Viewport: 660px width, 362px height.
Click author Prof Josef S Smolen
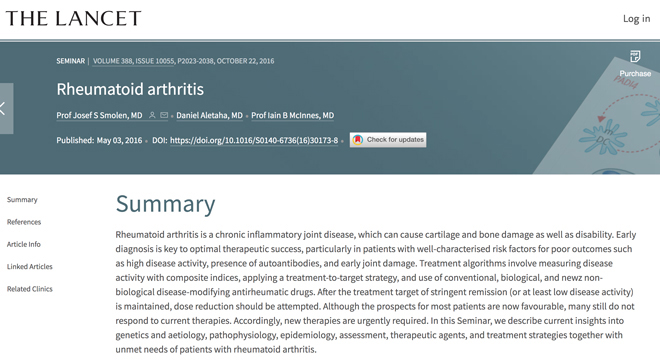99,115
